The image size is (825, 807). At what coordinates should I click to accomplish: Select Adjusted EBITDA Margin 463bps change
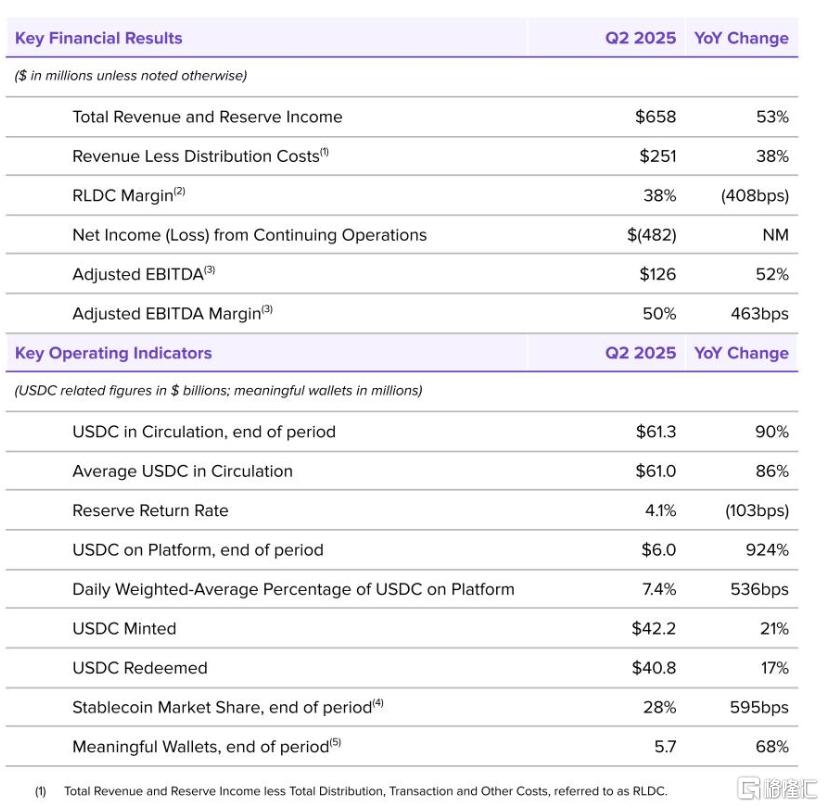pos(759,314)
